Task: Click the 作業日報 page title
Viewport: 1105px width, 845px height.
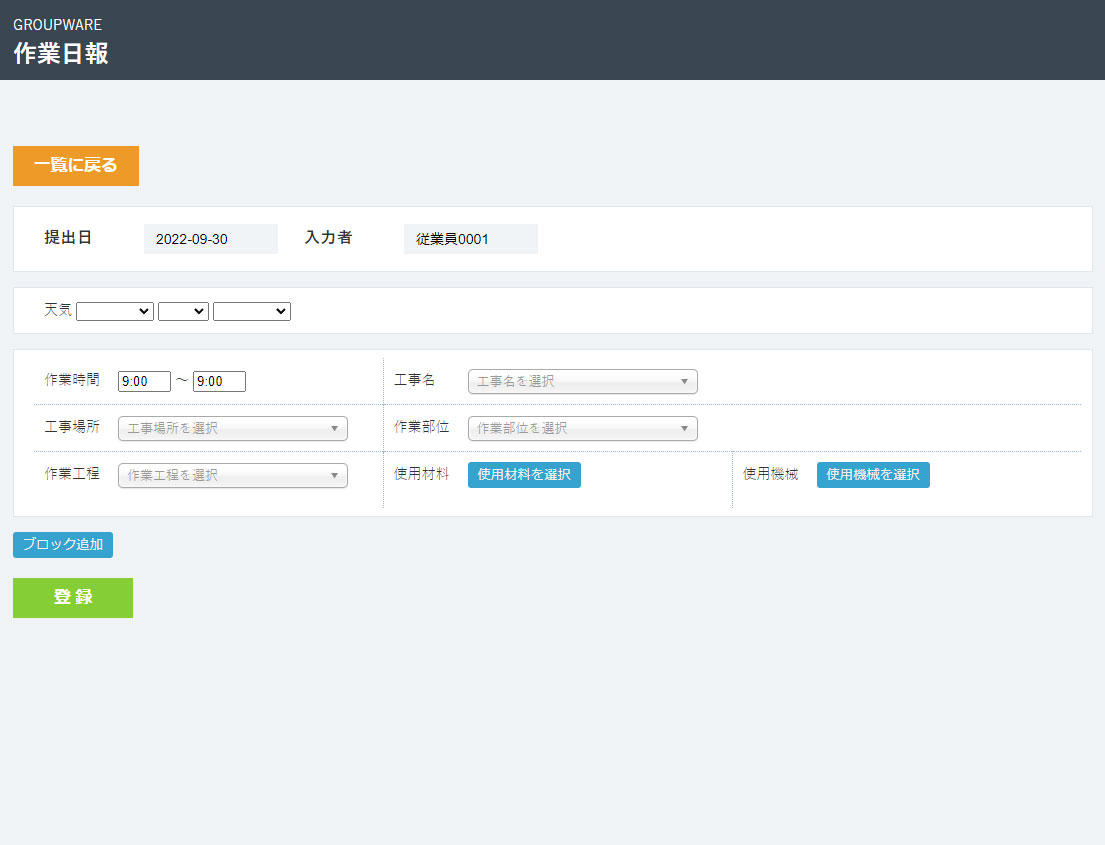Action: [61, 54]
